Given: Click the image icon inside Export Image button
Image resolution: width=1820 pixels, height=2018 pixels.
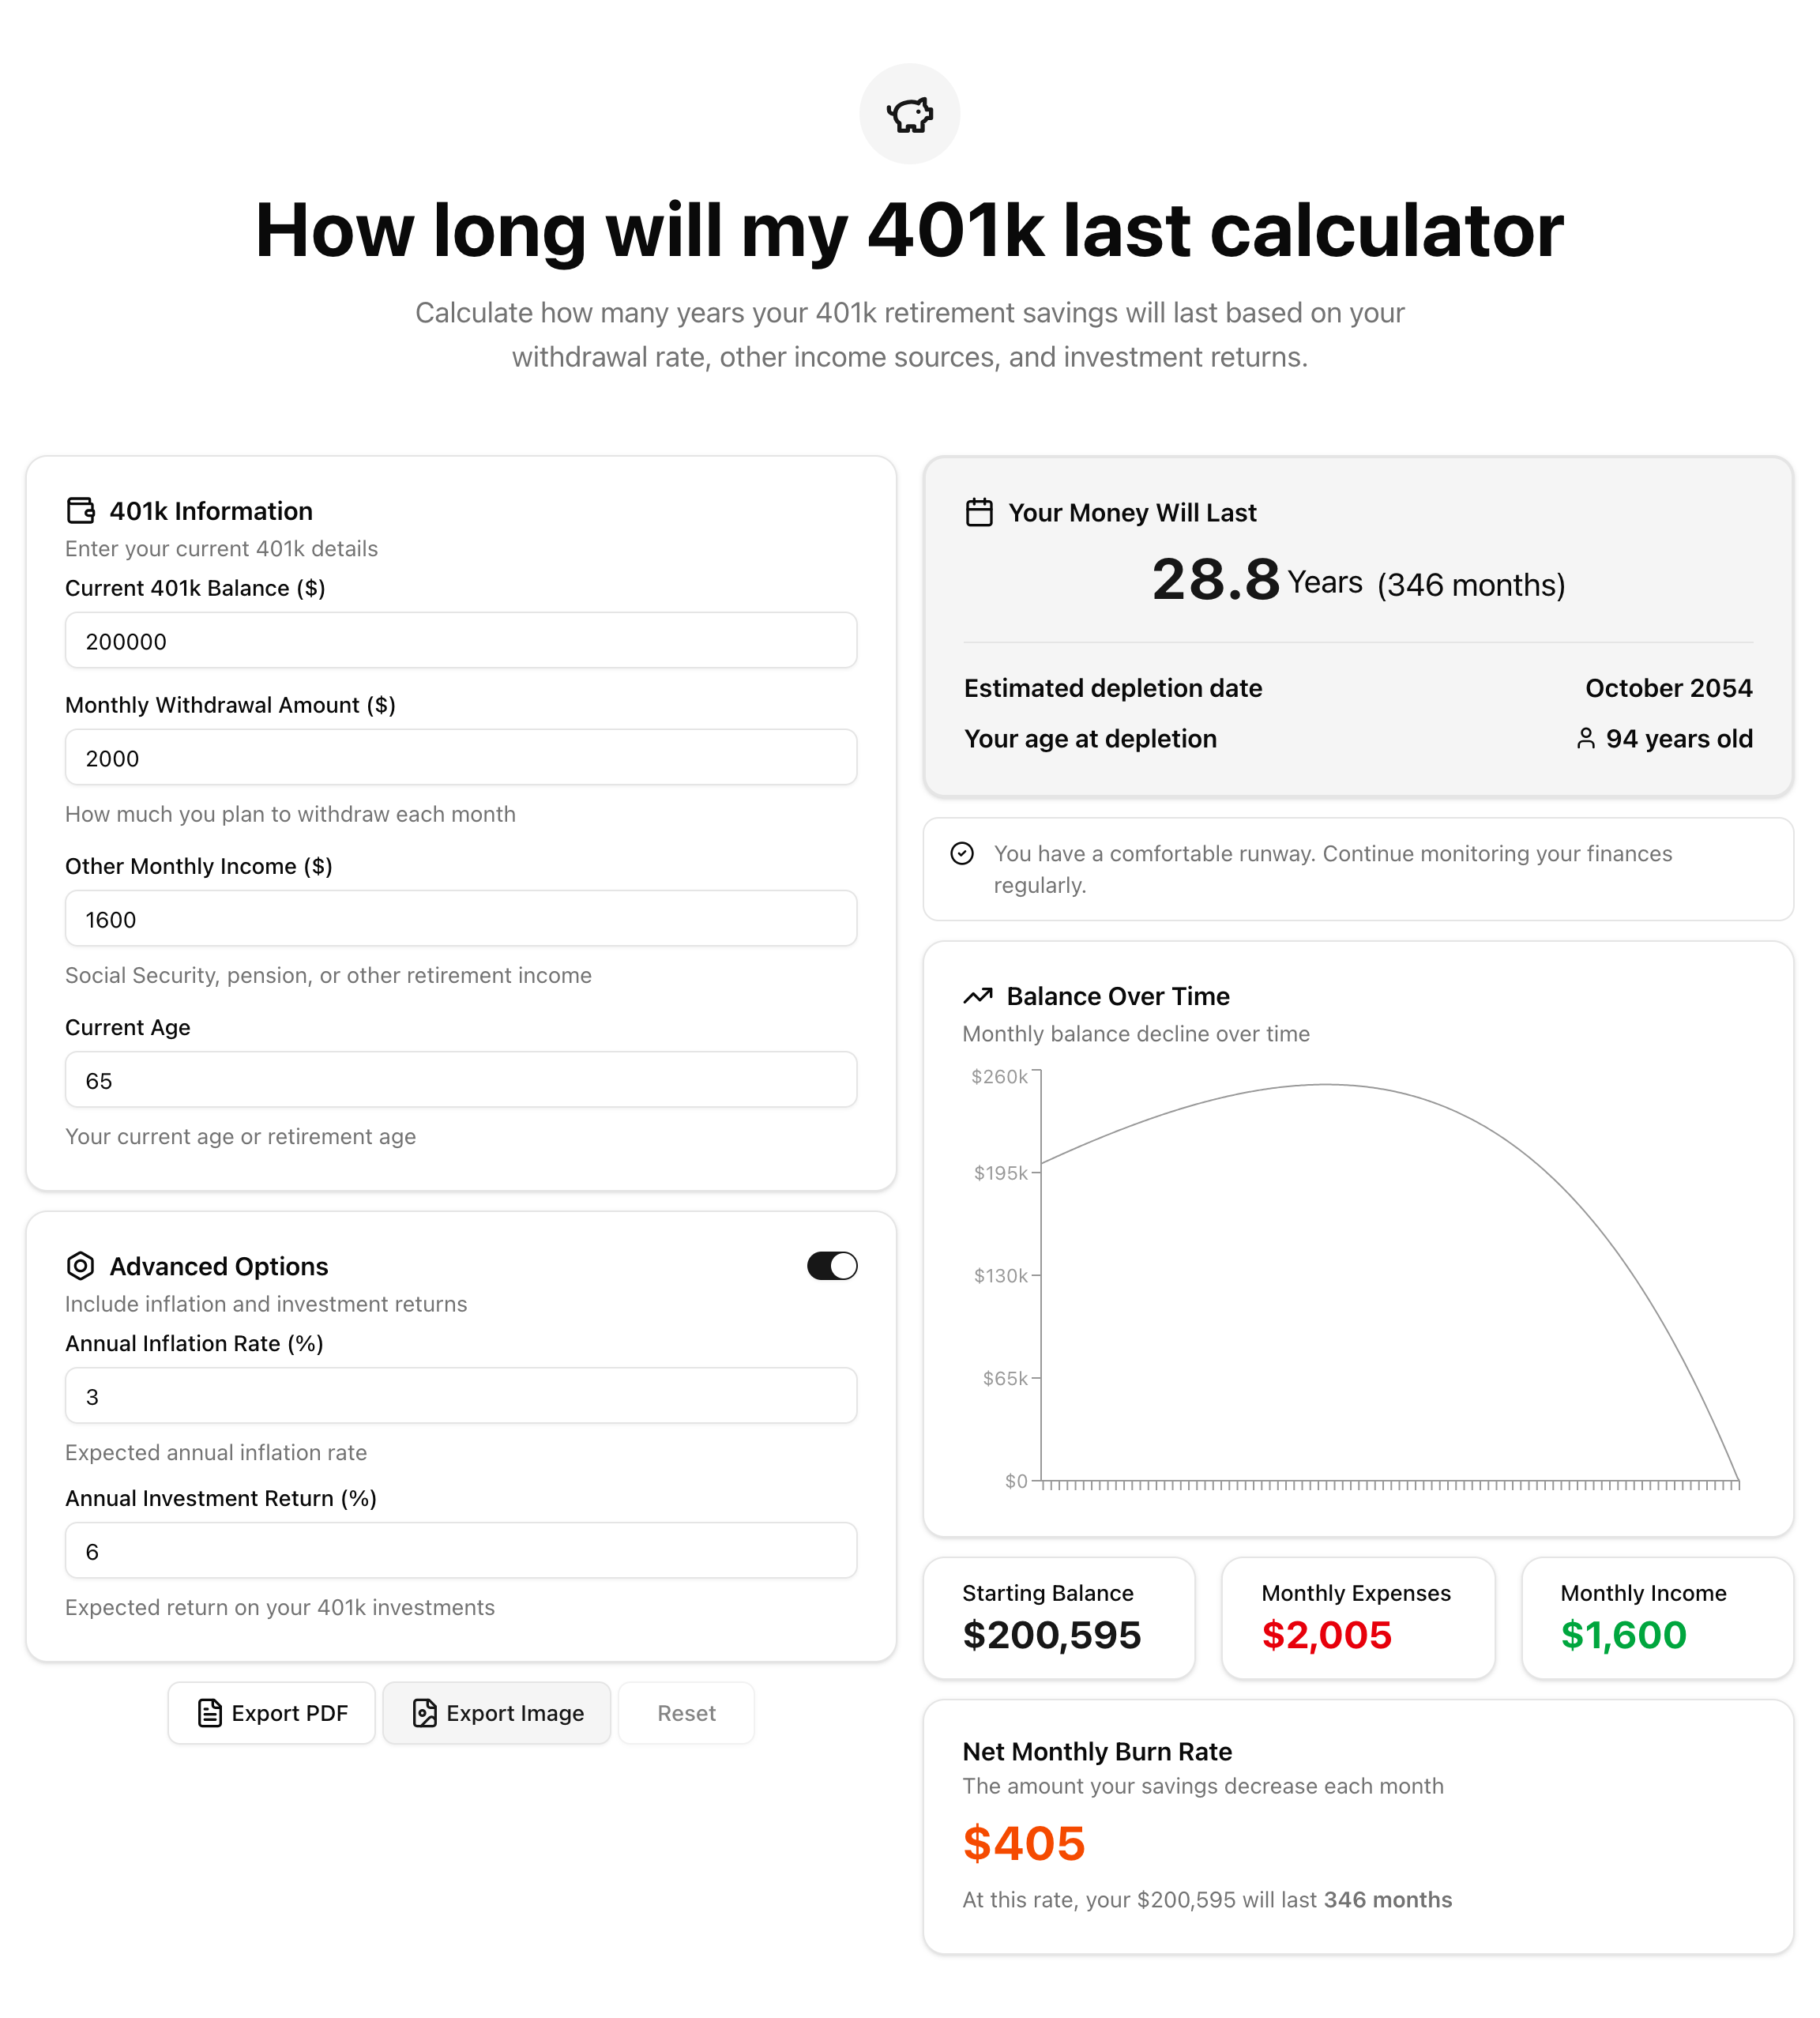Looking at the screenshot, I should coord(425,1713).
